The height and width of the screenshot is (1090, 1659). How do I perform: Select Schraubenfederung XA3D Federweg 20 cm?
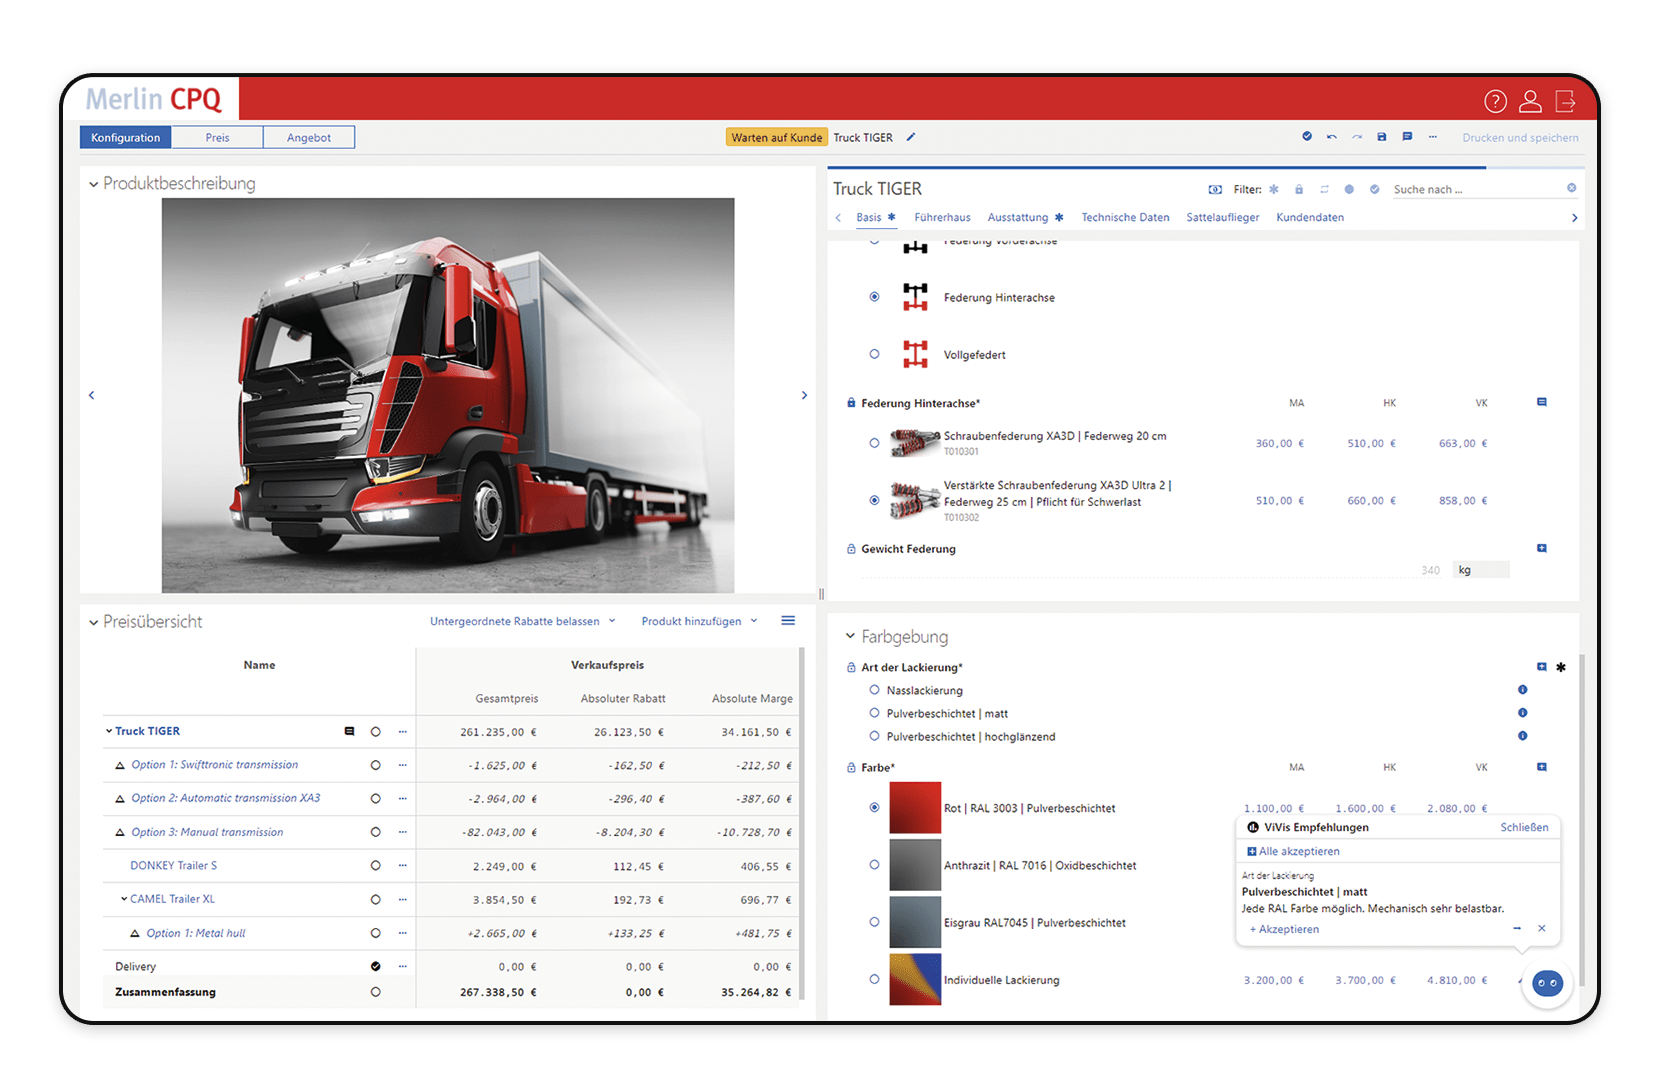[875, 443]
